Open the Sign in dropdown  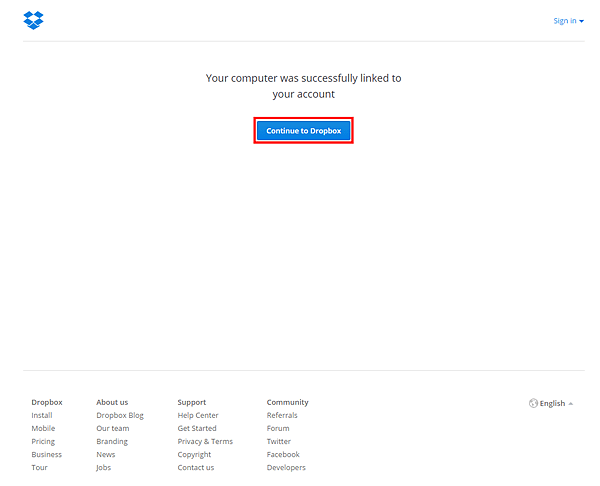(x=568, y=21)
